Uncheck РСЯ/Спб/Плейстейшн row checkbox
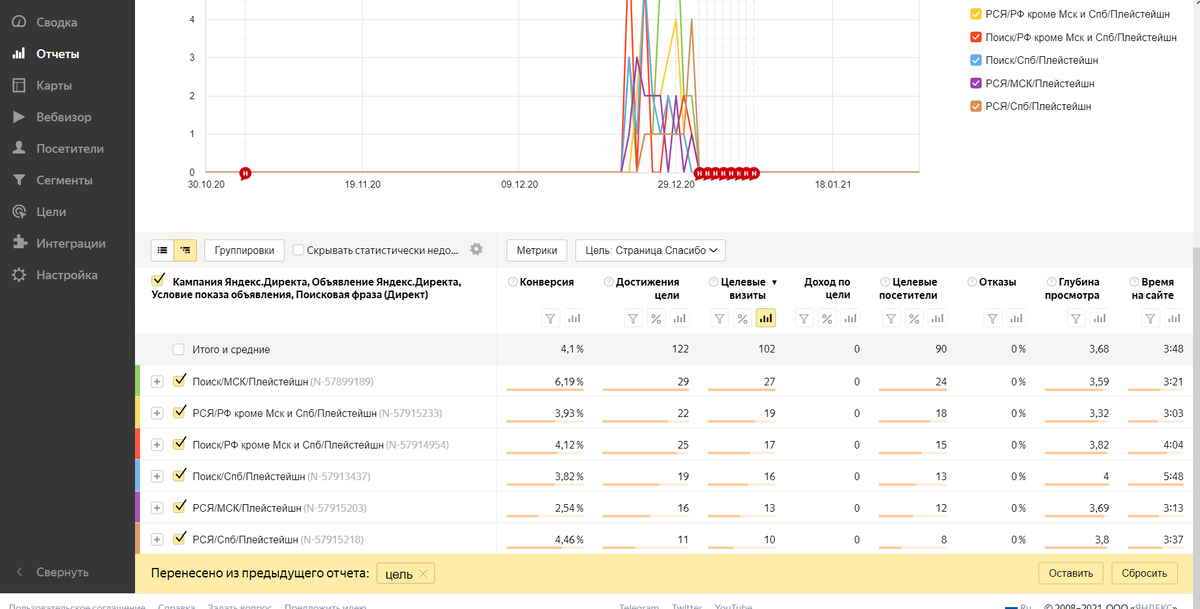This screenshot has width=1200, height=609. (x=180, y=538)
